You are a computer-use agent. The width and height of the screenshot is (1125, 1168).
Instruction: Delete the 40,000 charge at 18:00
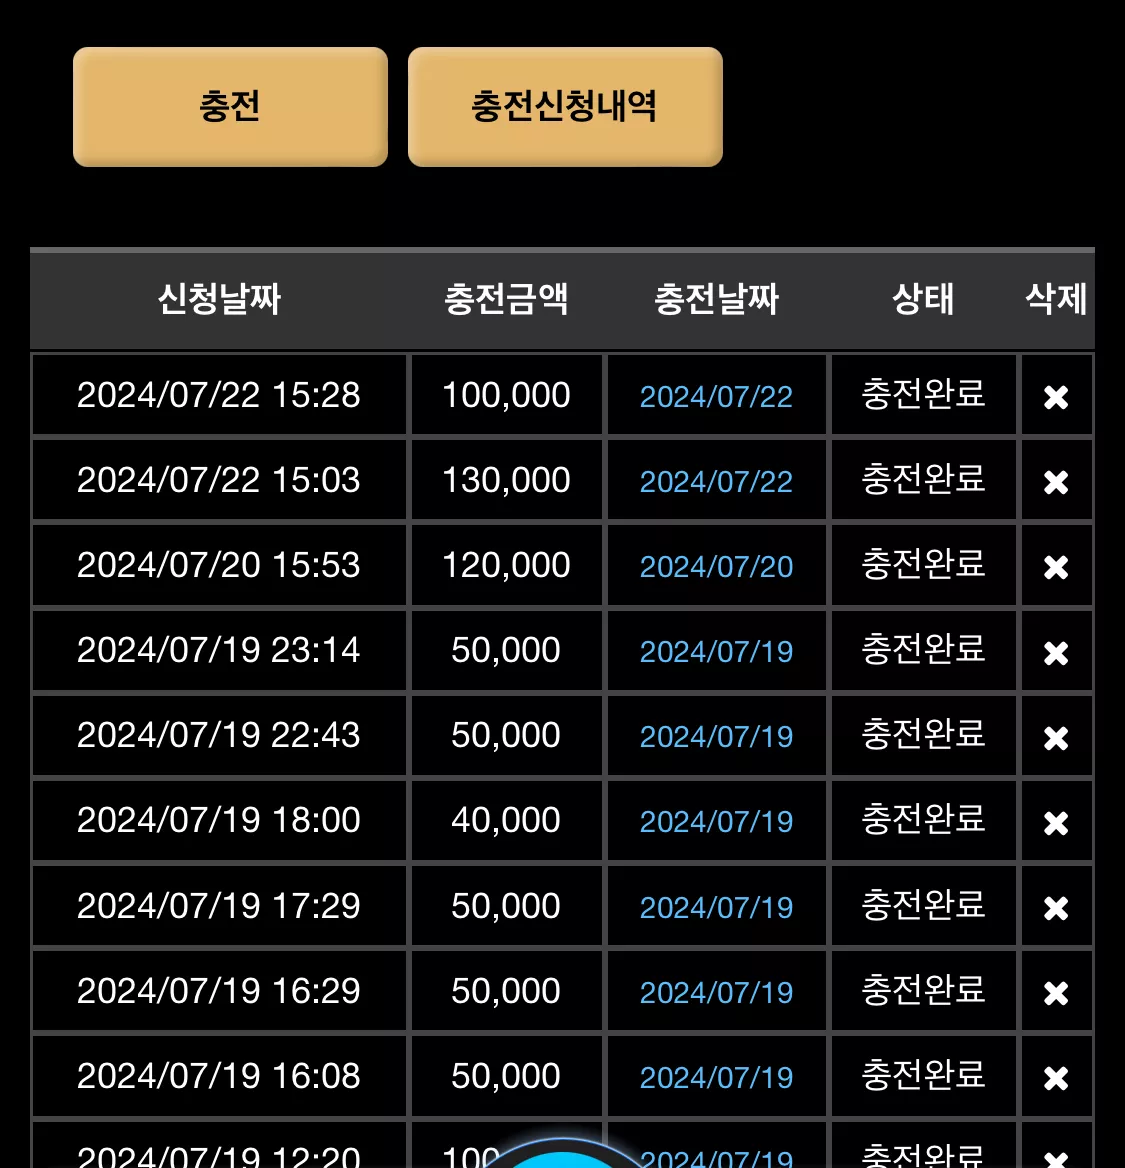tap(1056, 822)
